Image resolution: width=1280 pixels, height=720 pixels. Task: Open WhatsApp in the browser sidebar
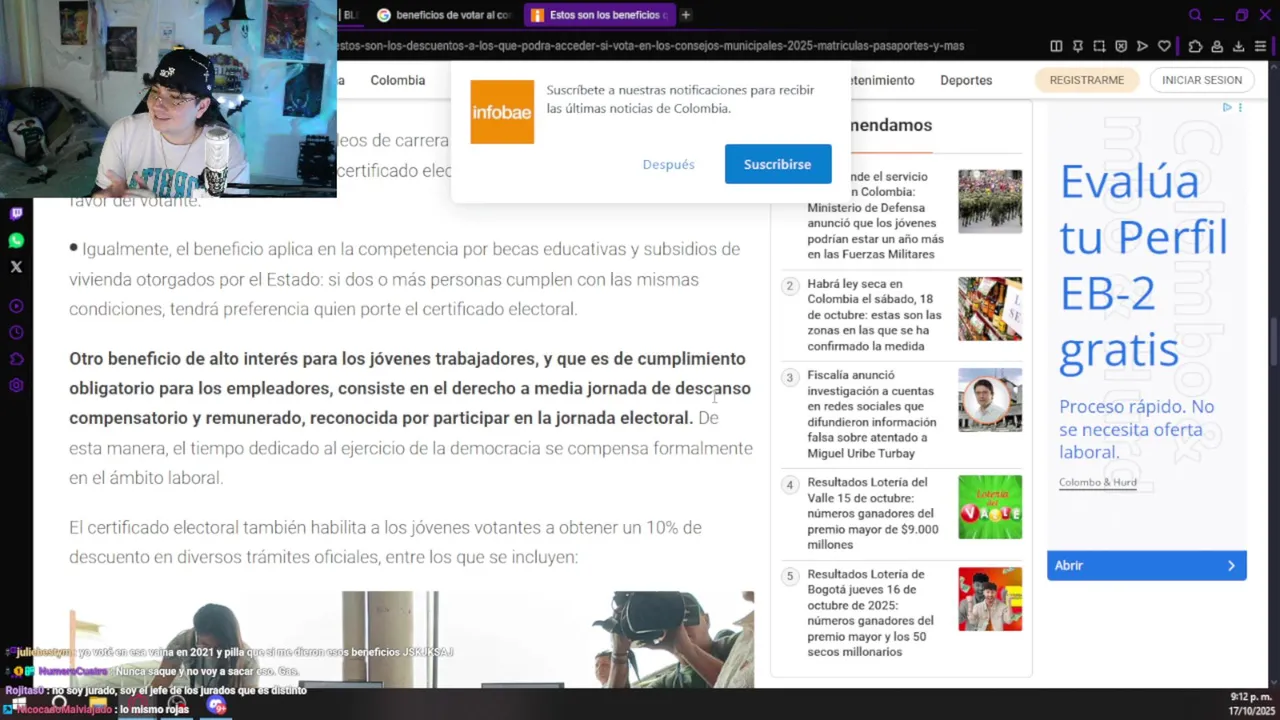(16, 241)
